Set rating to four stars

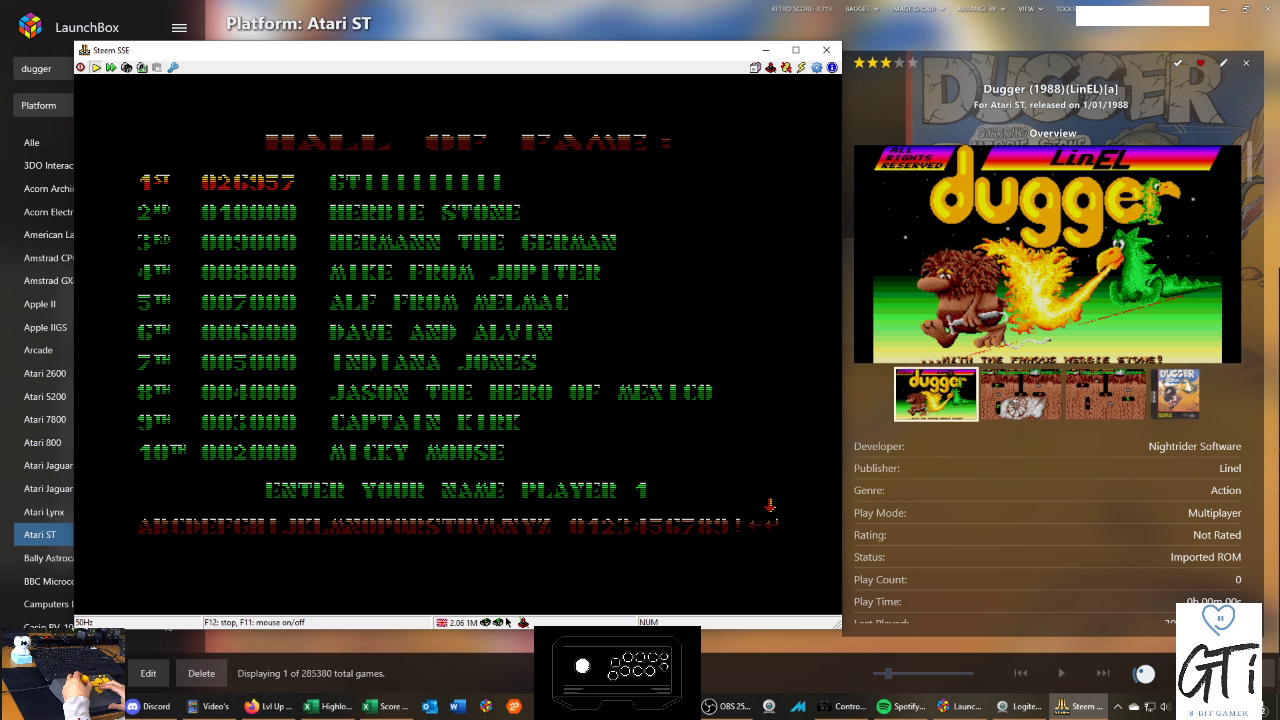point(898,63)
